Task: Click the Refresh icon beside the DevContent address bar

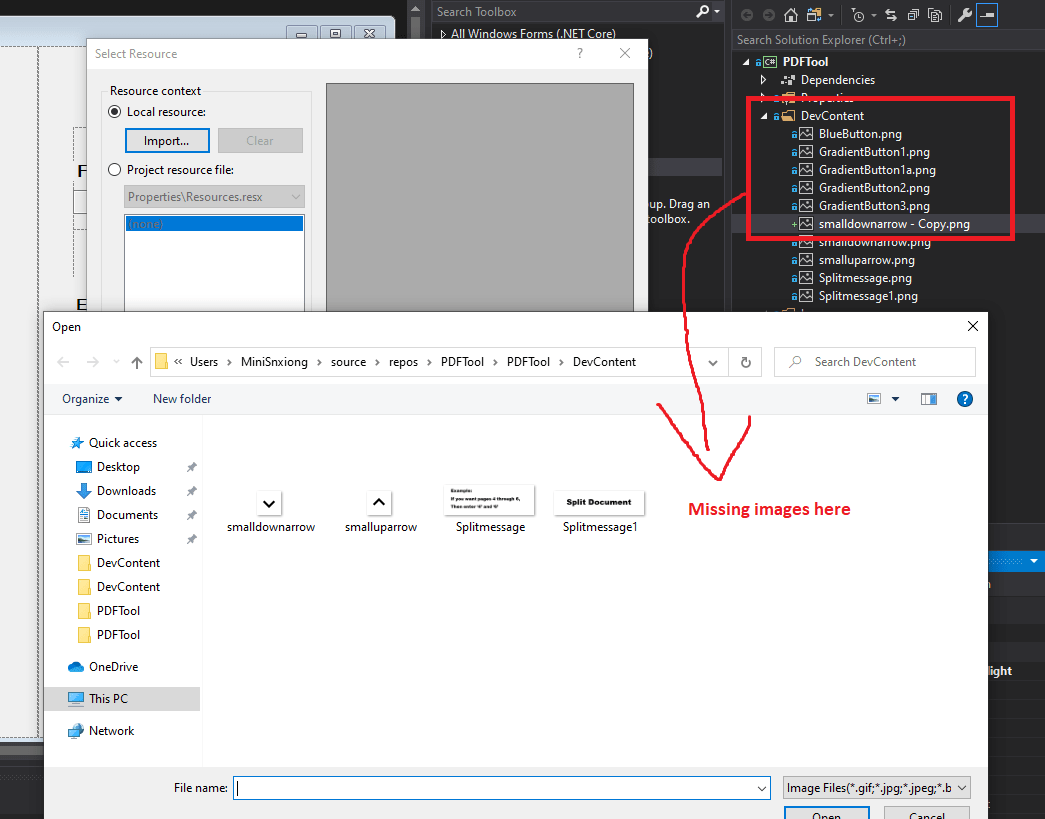Action: point(745,362)
